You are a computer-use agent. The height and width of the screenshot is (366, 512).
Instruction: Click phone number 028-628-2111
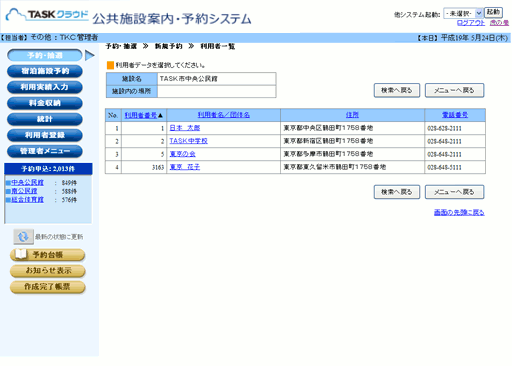click(x=444, y=128)
